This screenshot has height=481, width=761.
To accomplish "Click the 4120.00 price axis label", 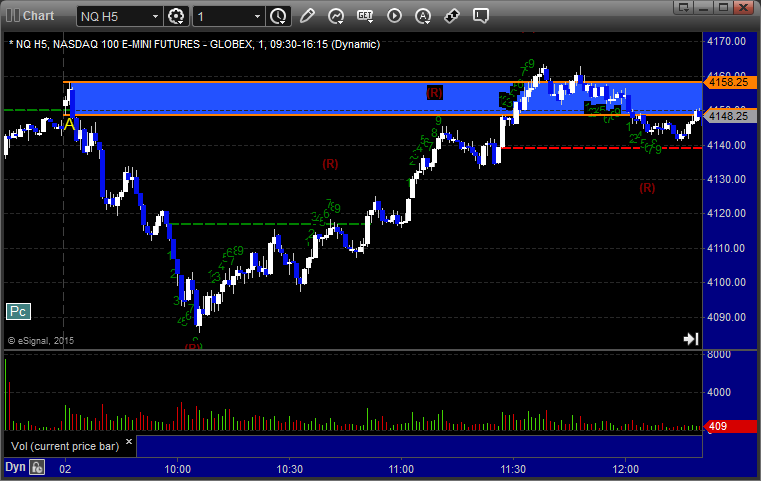I will pyautogui.click(x=727, y=213).
